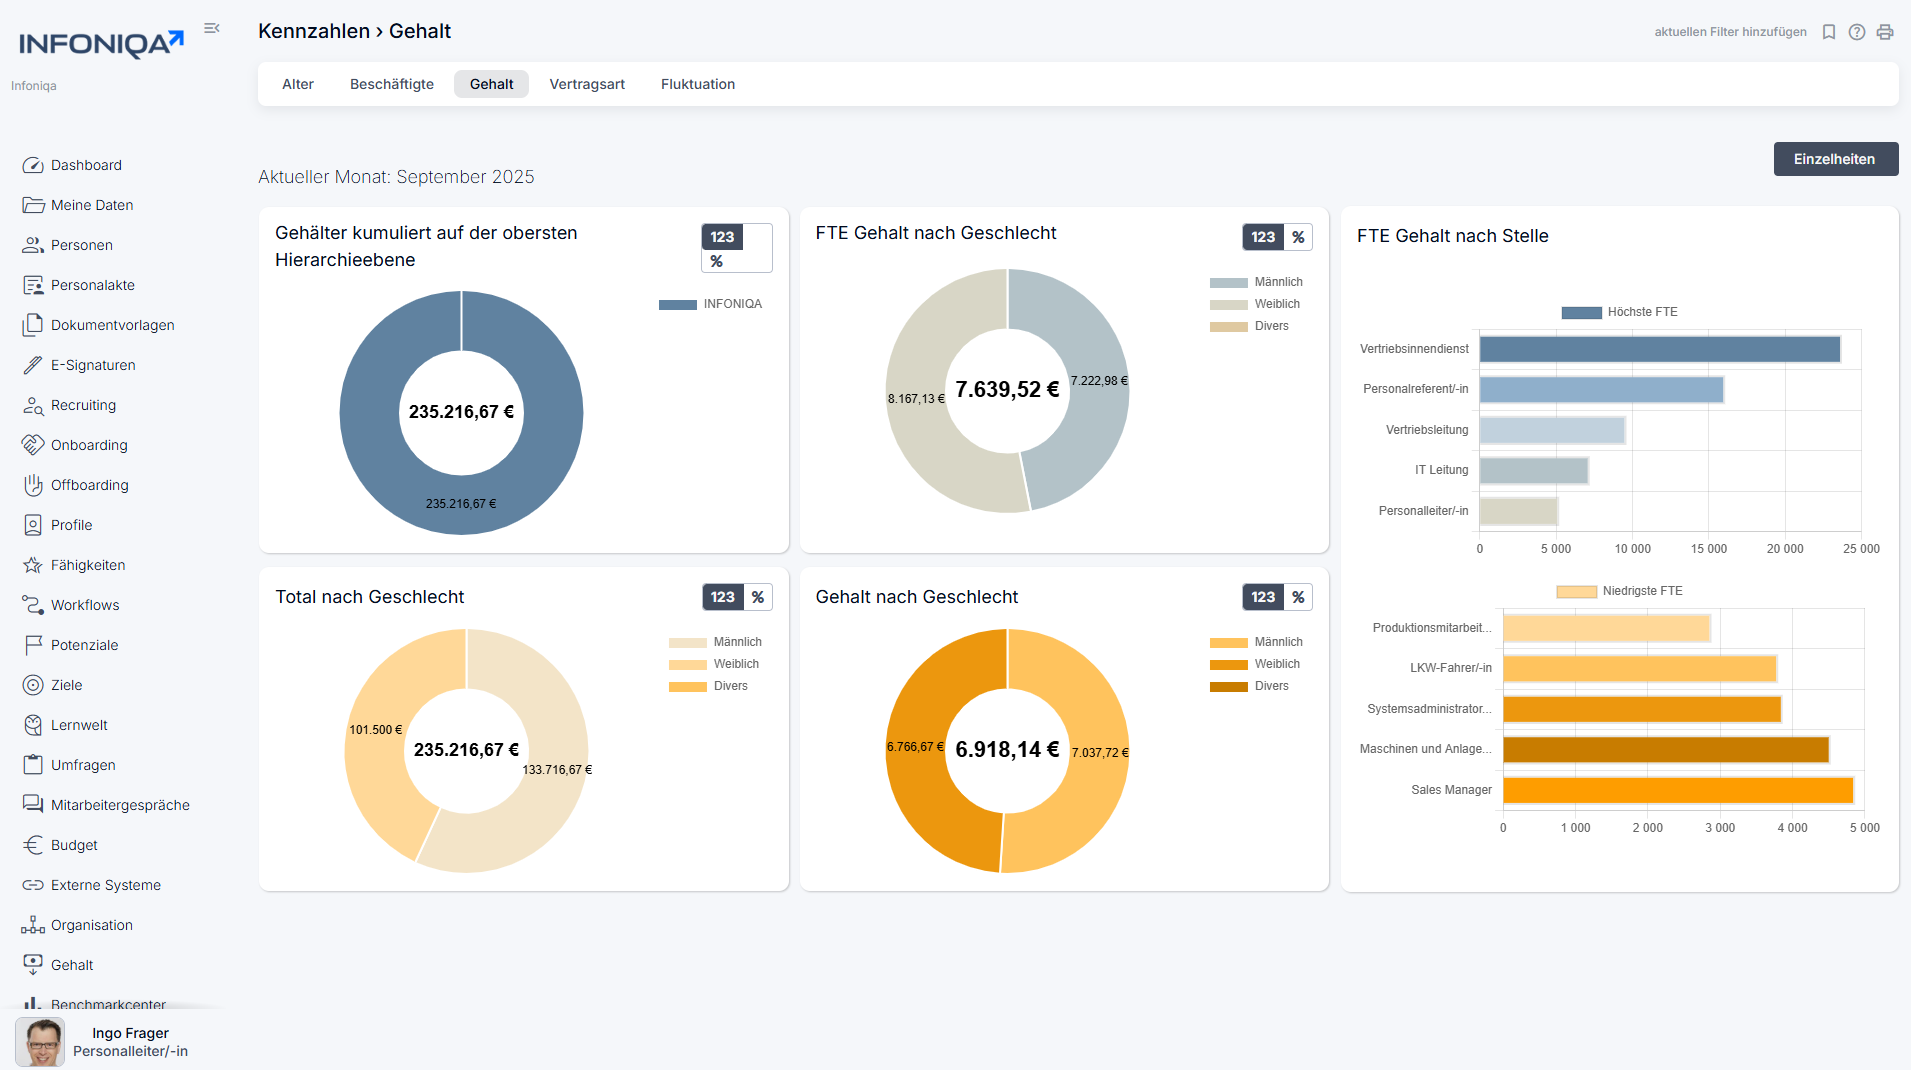Click the 7.639,52 € donut center value

point(1007,390)
